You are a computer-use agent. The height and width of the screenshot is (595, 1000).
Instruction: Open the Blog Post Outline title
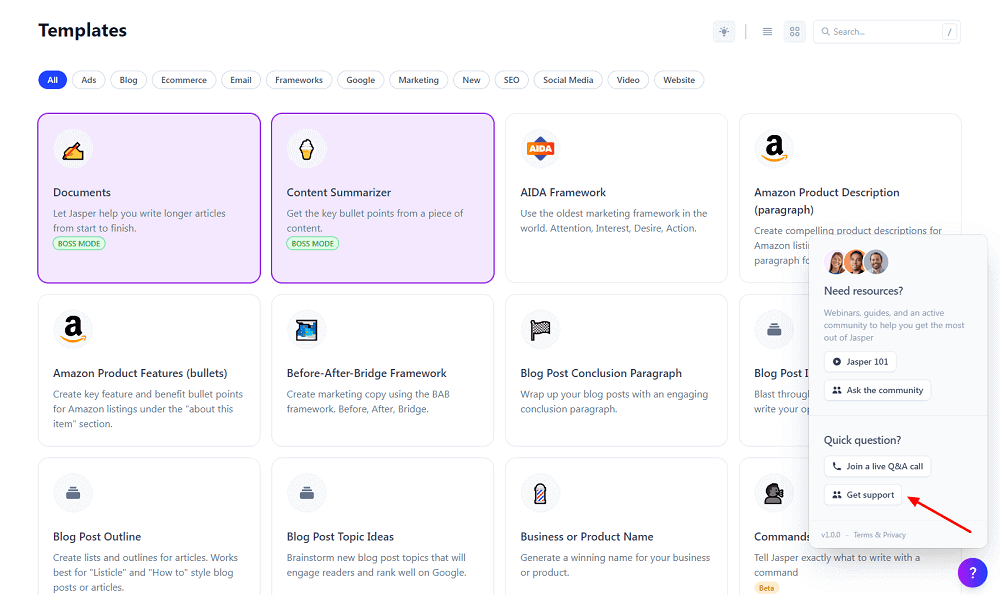pos(97,537)
